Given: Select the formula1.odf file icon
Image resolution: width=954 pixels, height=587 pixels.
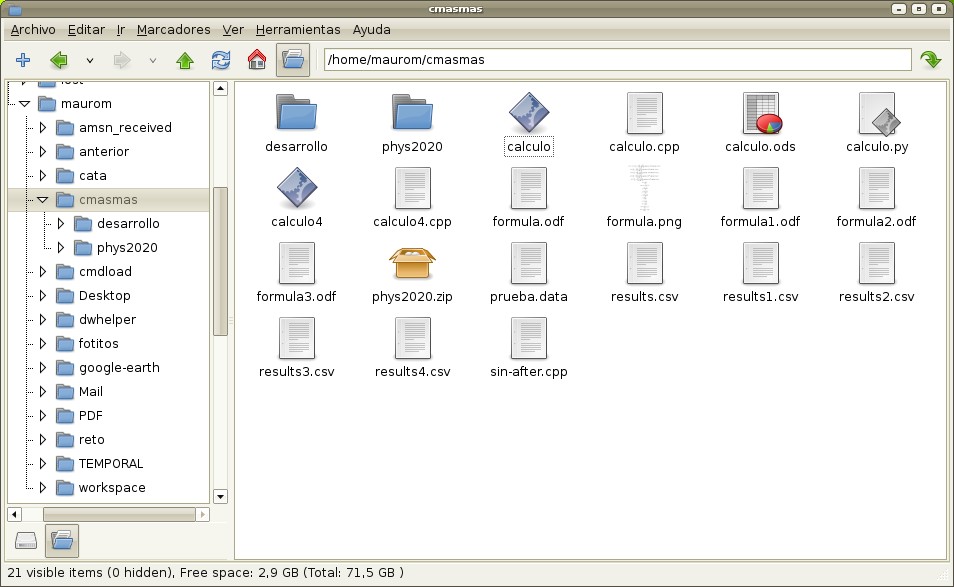Looking at the screenshot, I should coord(761,188).
